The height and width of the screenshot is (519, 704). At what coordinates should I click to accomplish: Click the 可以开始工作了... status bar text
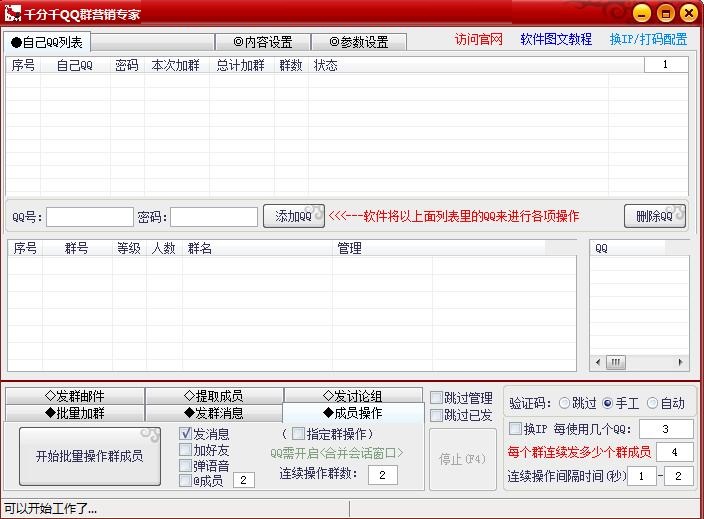point(50,509)
